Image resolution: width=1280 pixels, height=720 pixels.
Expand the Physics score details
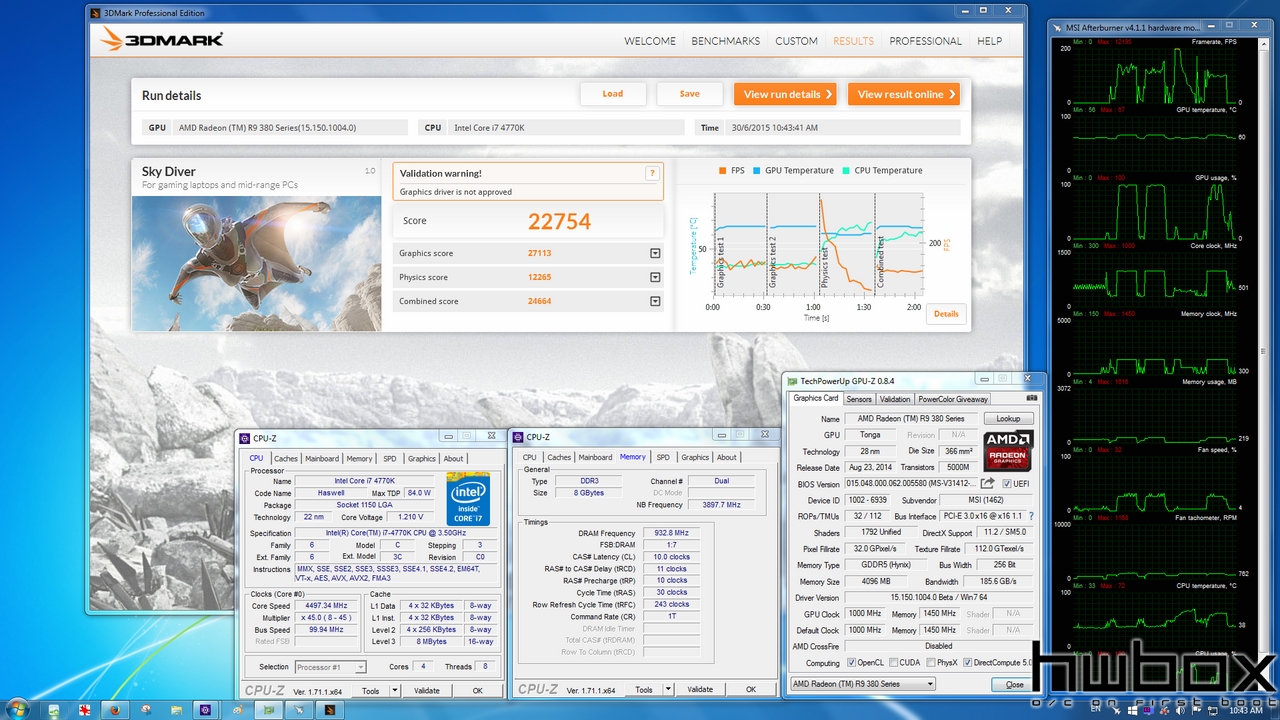click(655, 277)
